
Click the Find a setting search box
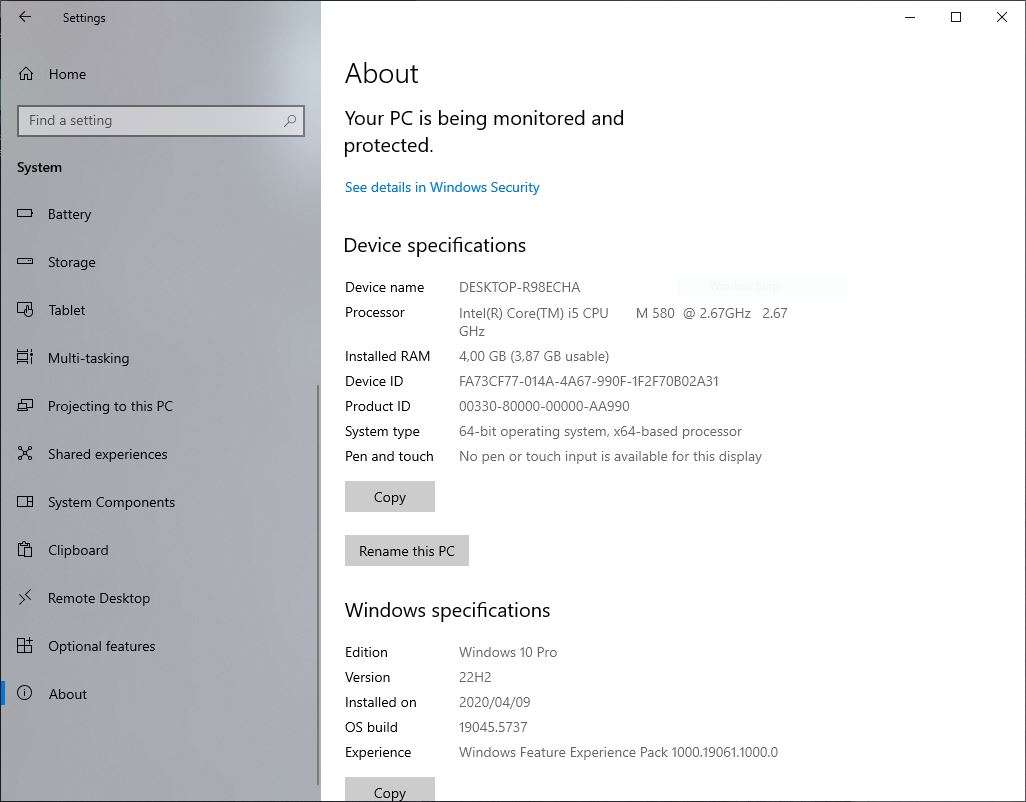pyautogui.click(x=150, y=121)
